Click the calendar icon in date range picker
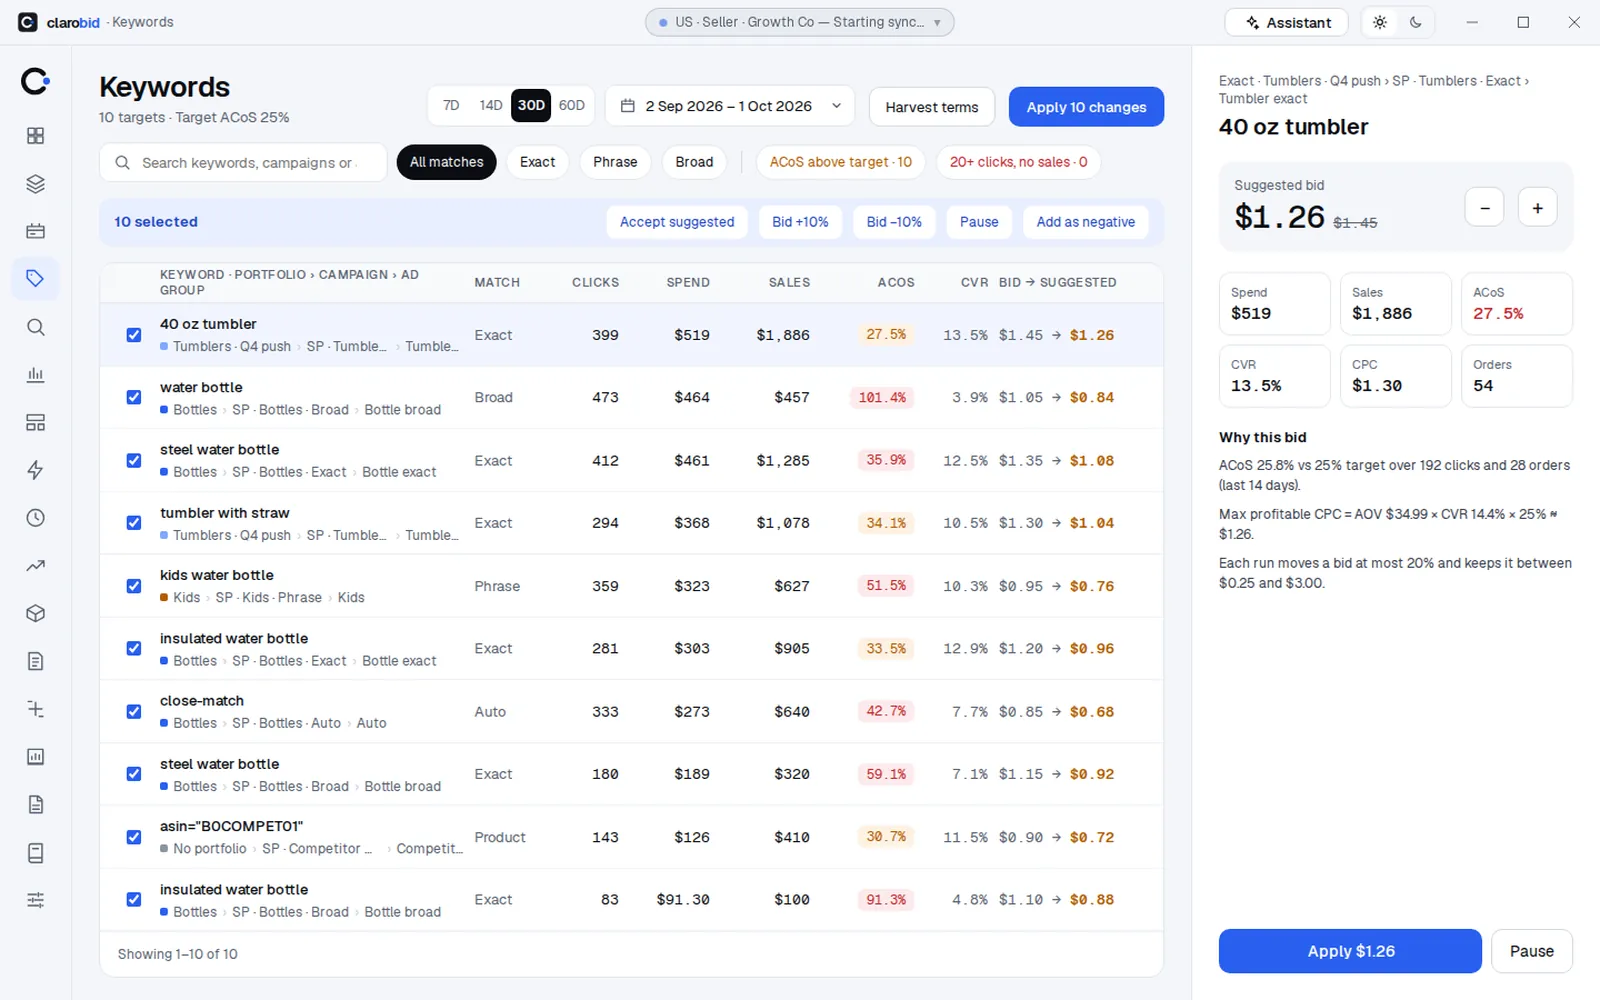Image resolution: width=1600 pixels, height=1000 pixels. (628, 106)
